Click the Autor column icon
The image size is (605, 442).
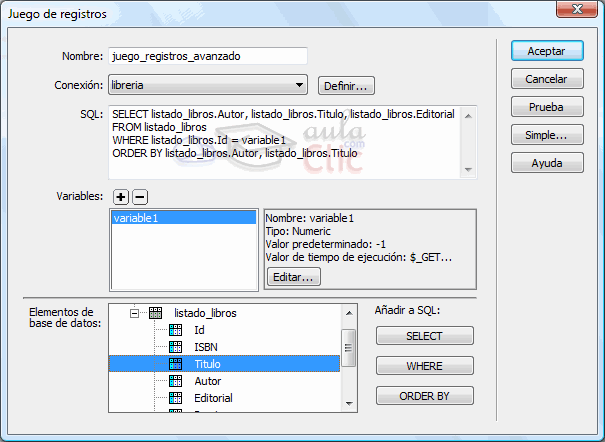(176, 381)
